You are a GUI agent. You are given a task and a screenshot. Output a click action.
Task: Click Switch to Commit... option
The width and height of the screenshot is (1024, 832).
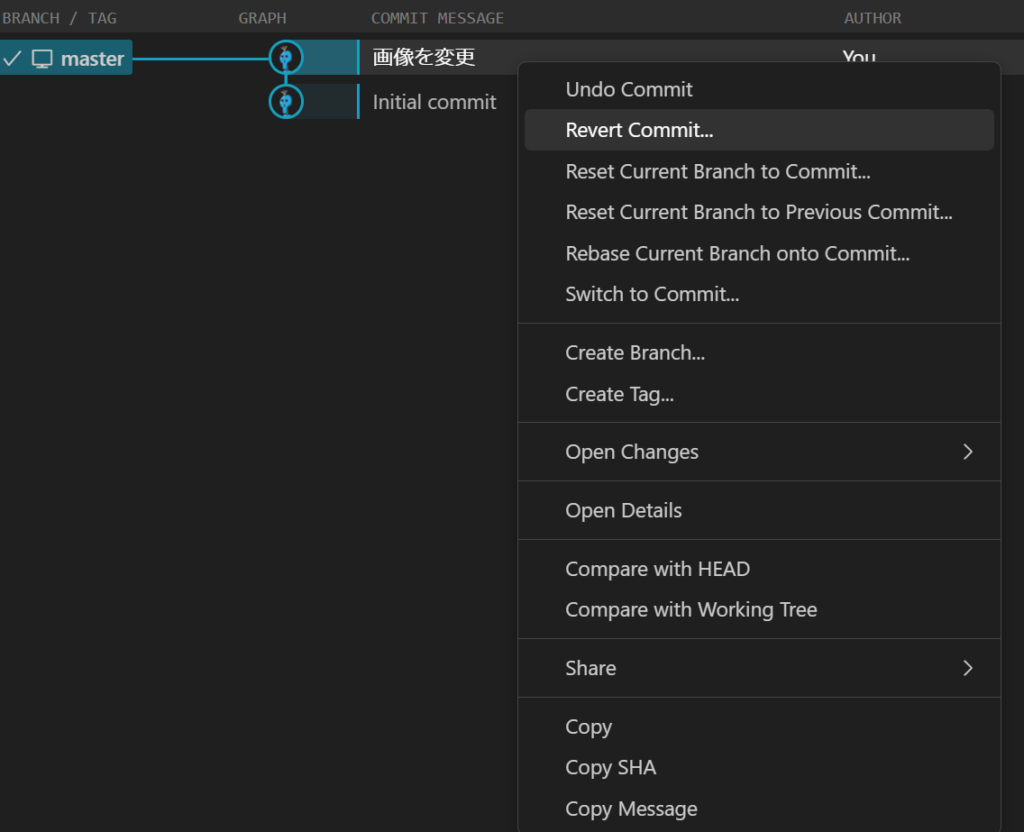tap(652, 294)
